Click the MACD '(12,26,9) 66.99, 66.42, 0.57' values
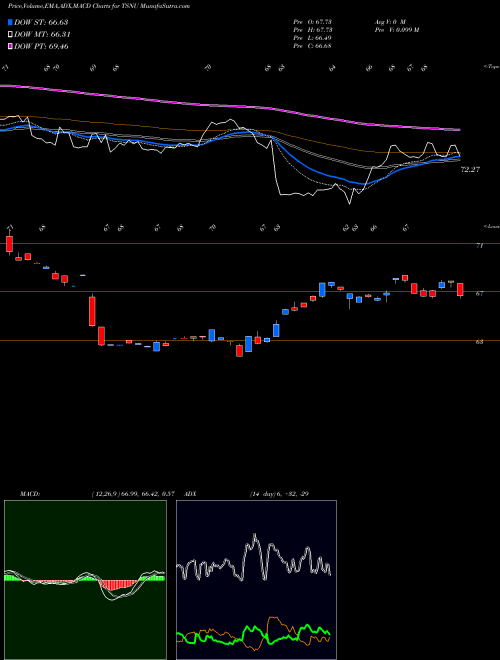This screenshot has height=660, width=500. tap(133, 494)
